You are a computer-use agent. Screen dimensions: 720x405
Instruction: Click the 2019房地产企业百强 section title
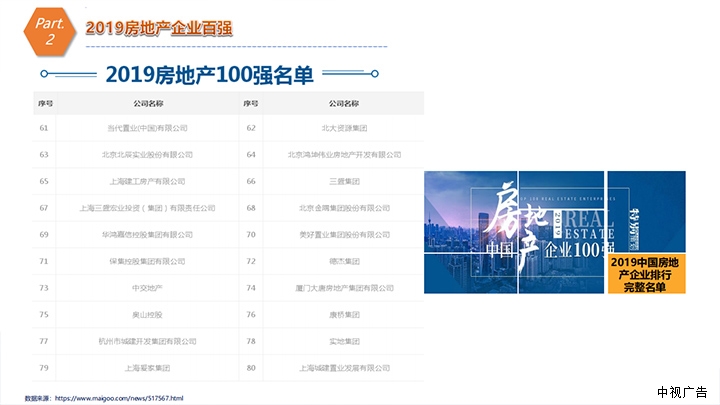[x=158, y=28]
